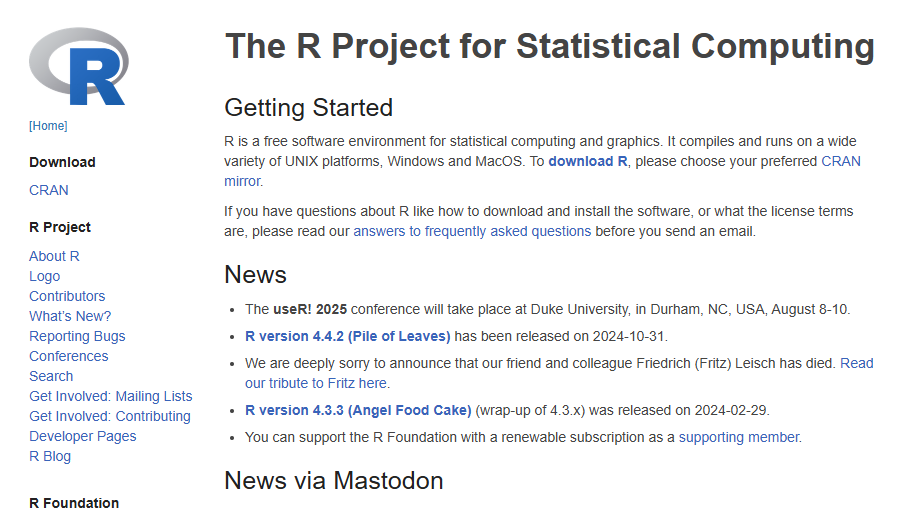Click the 'download R' link

tap(588, 161)
